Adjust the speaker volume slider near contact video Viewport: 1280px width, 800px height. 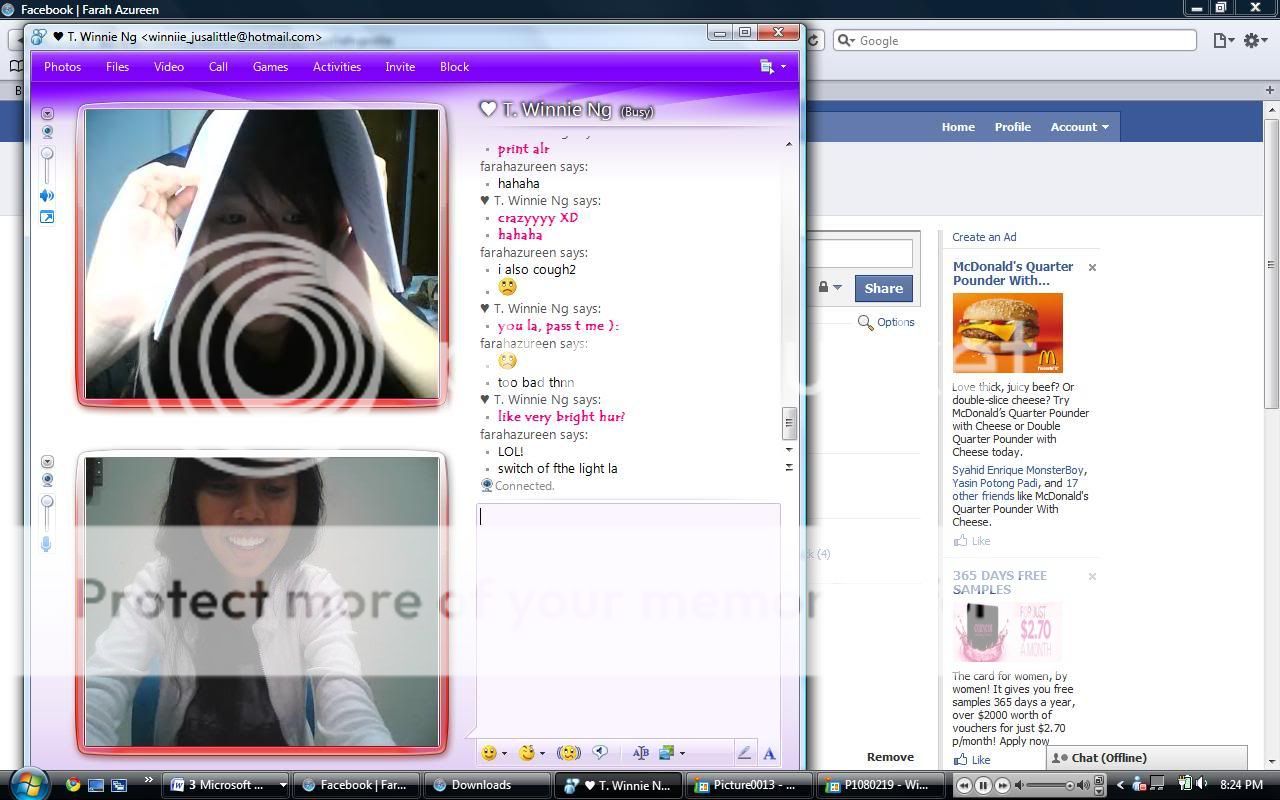[47, 154]
